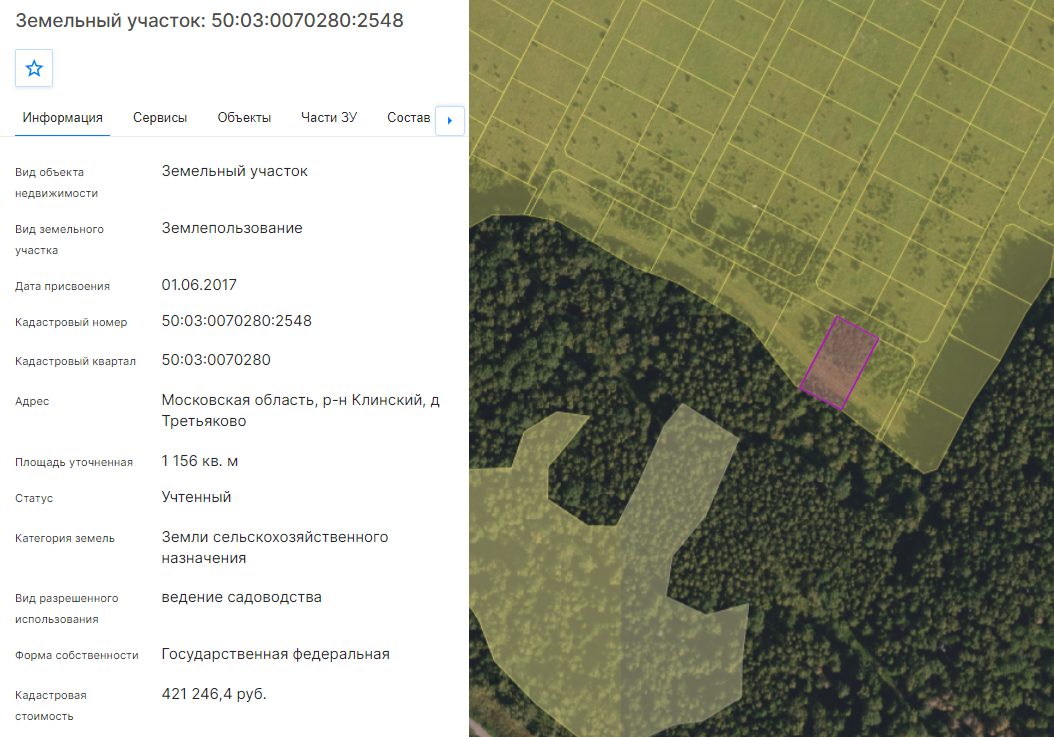The width and height of the screenshot is (1054, 737).
Task: Click the status value Учтенный
Action: click(196, 497)
